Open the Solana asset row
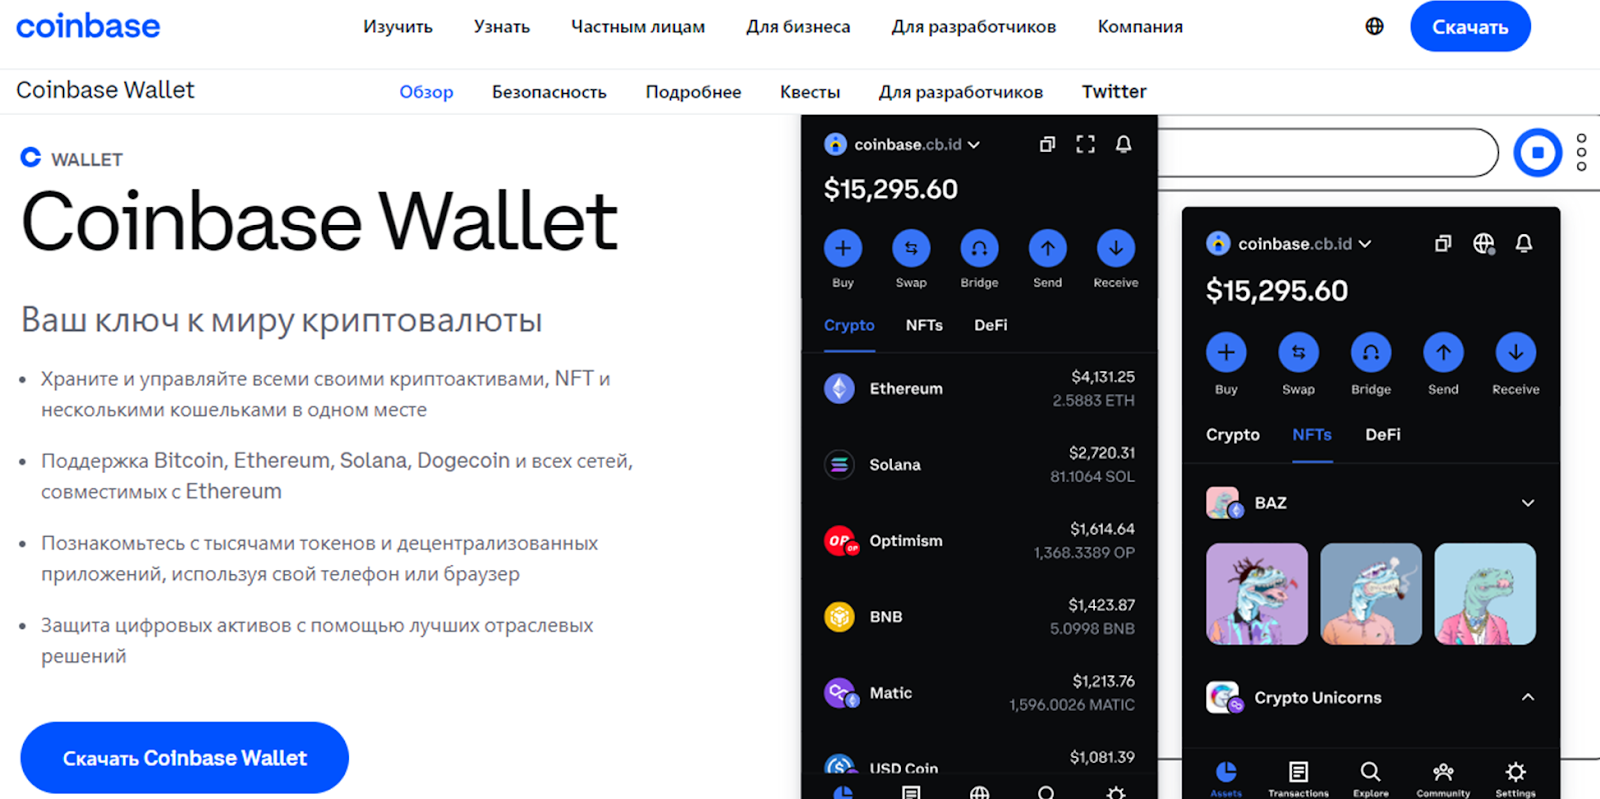 (979, 465)
